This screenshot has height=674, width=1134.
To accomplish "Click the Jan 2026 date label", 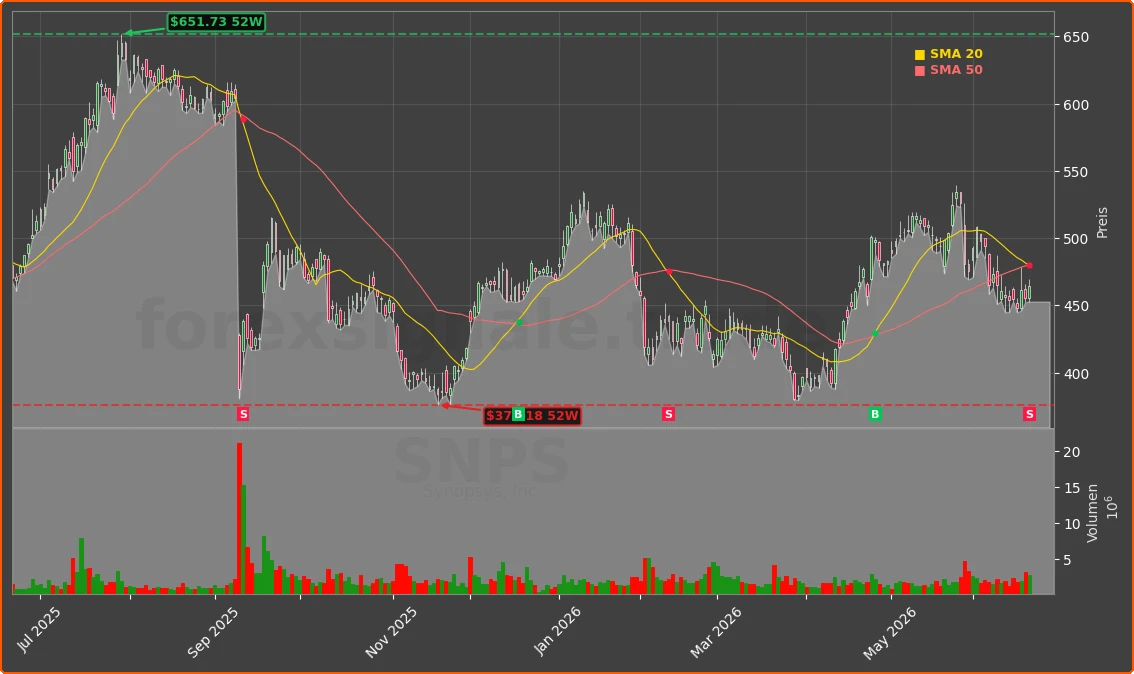I will pos(557,631).
